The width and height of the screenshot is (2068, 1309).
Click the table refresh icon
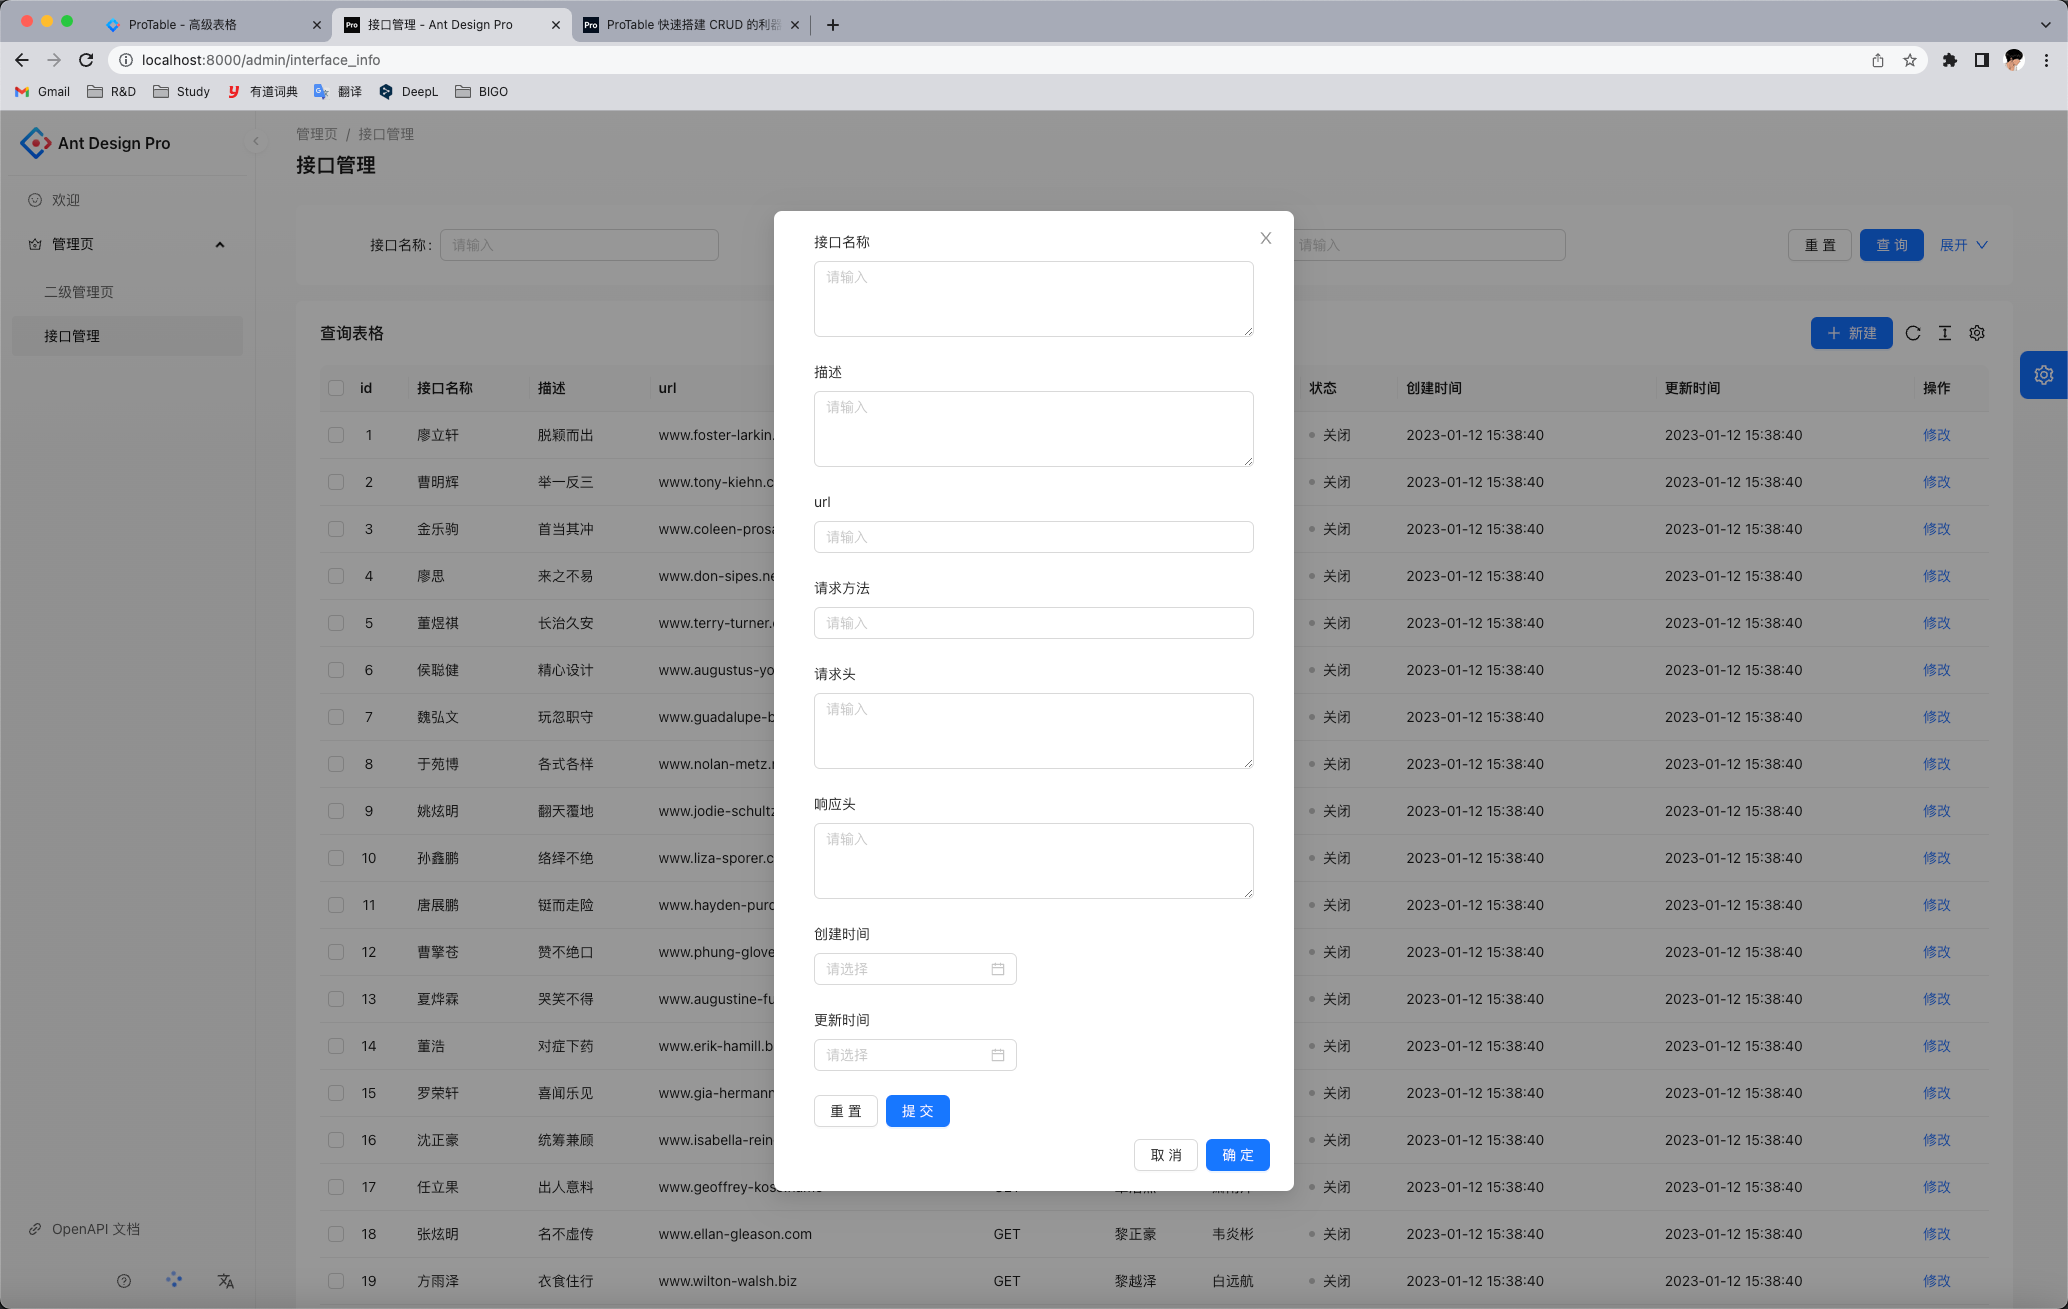click(1913, 333)
